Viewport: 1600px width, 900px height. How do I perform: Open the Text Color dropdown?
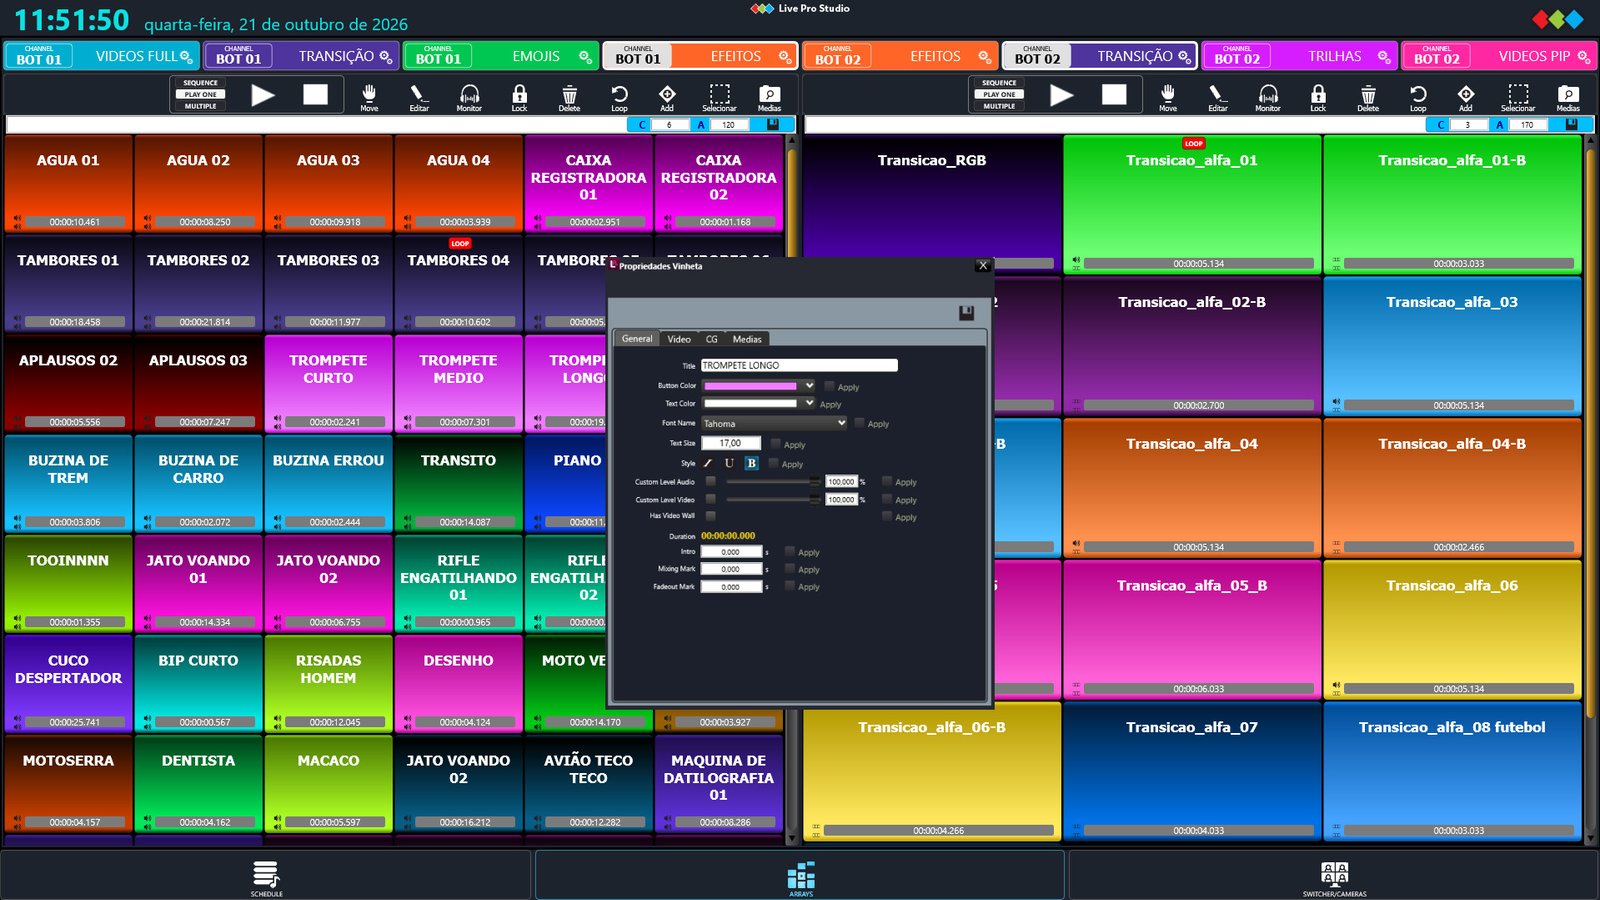pos(759,403)
